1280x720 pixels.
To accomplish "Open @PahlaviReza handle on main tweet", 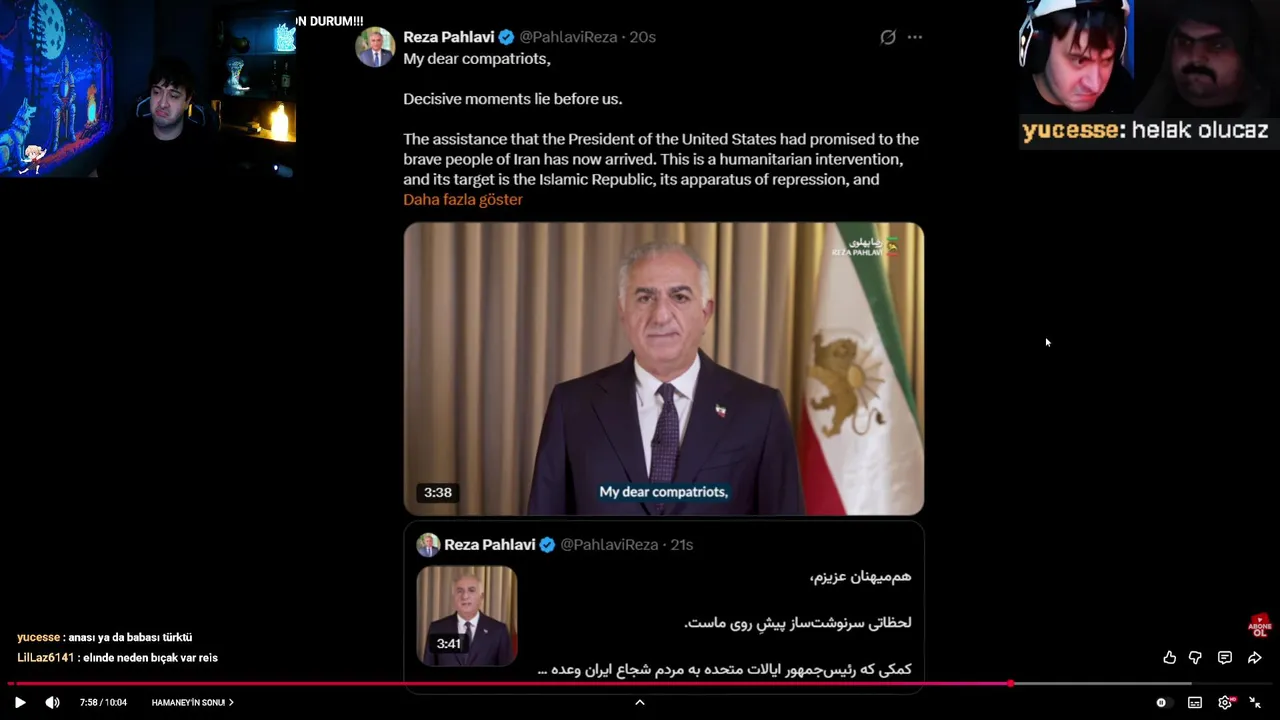I will tap(568, 37).
